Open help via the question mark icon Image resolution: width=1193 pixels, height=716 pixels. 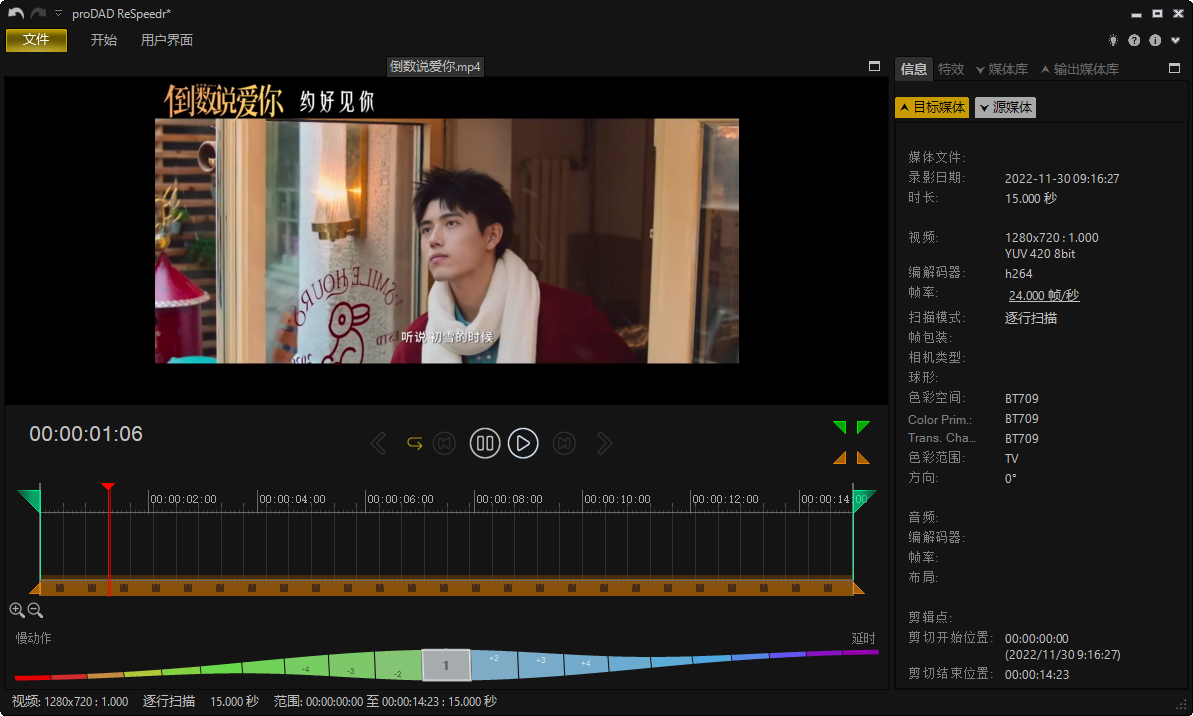[x=1134, y=41]
